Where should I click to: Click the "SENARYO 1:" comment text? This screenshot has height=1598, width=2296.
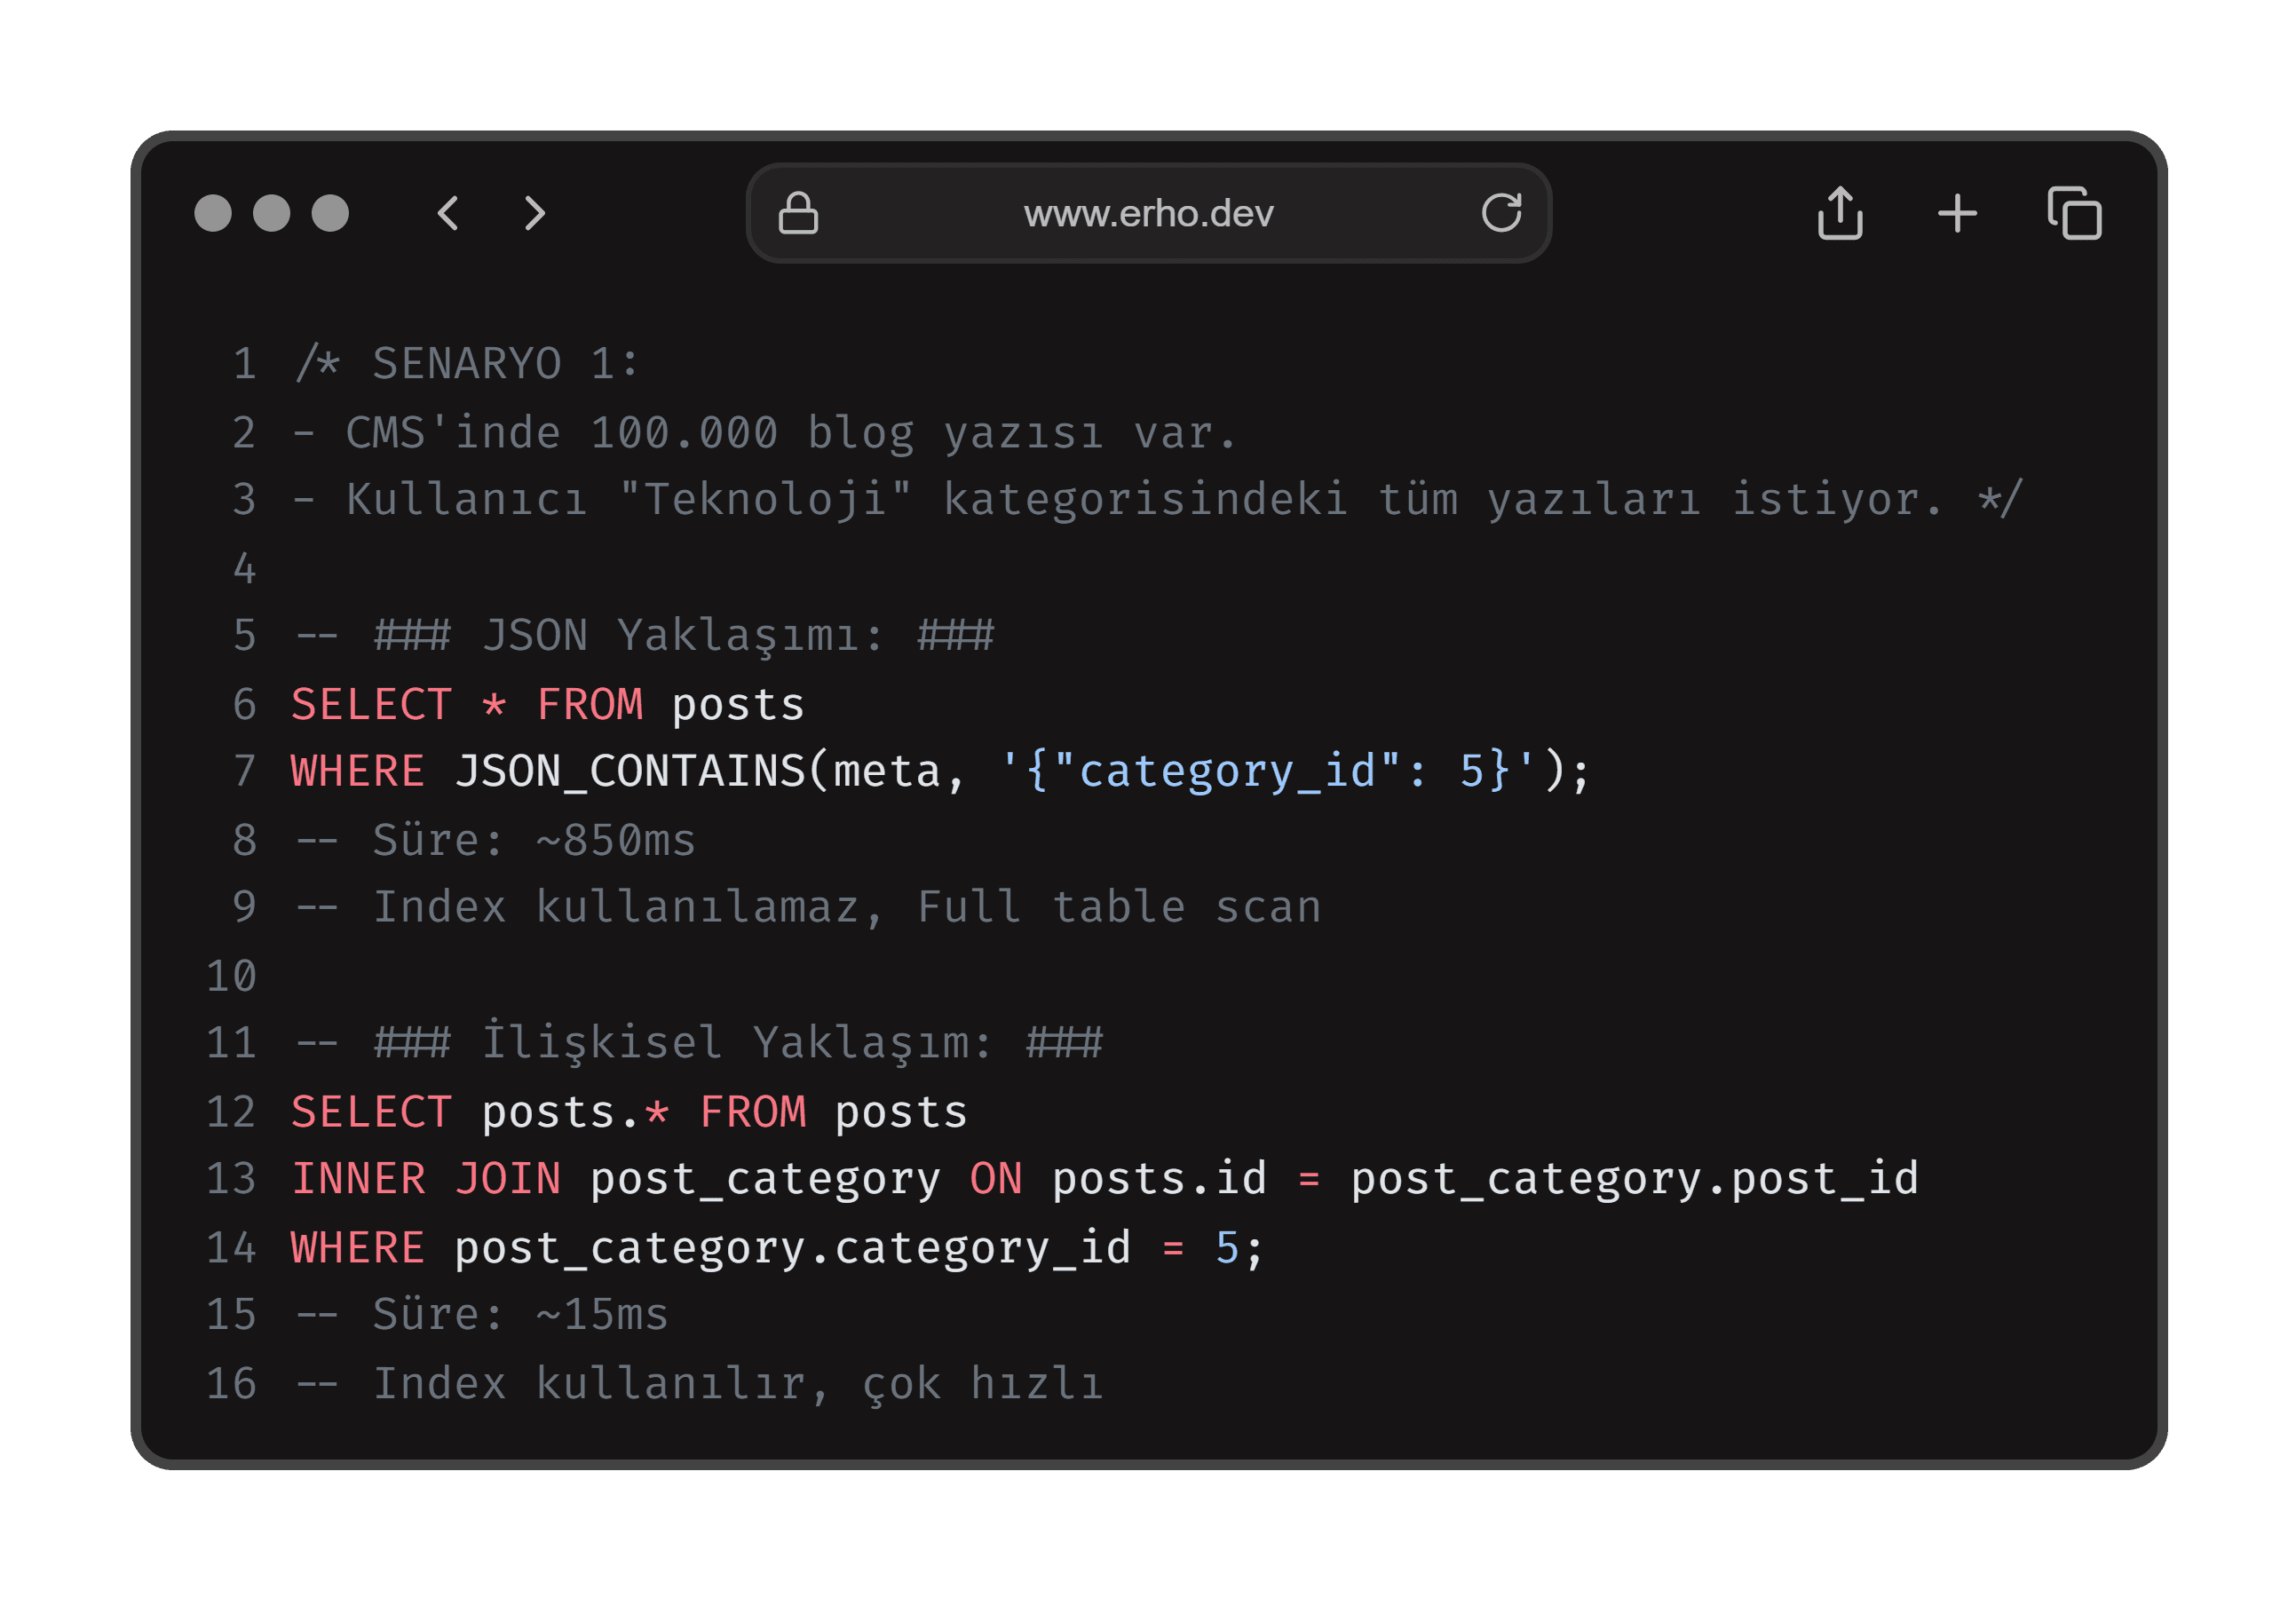(505, 364)
